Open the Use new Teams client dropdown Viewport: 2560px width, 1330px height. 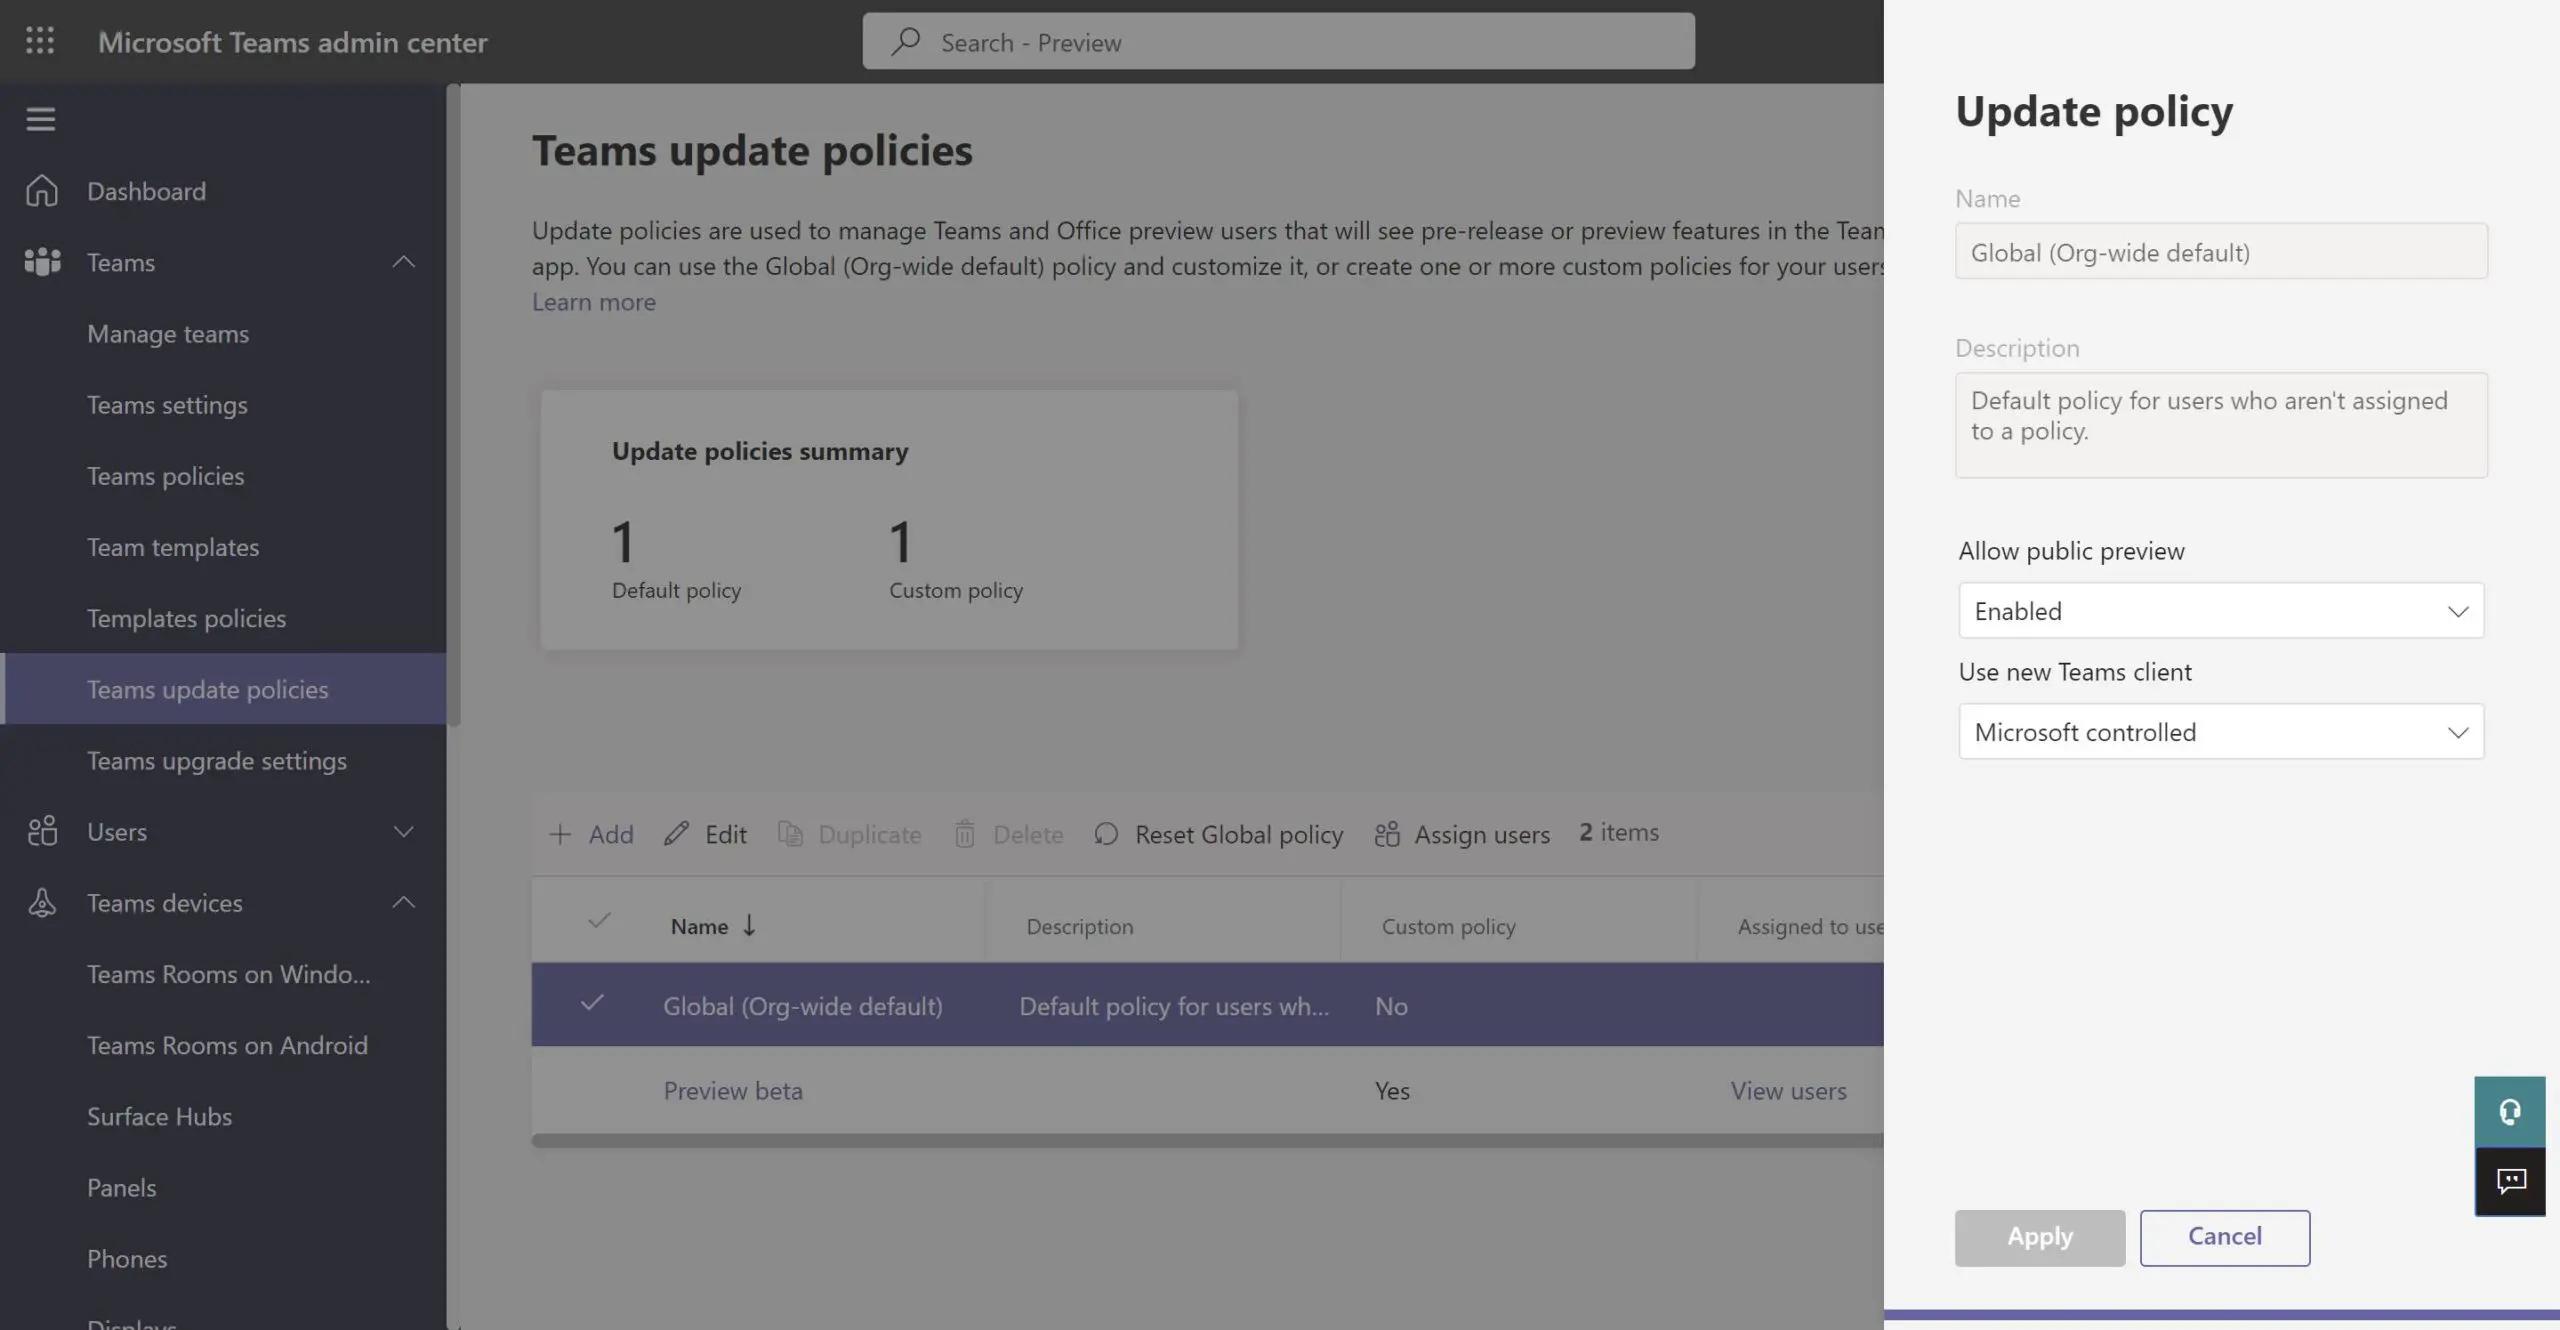point(2221,731)
